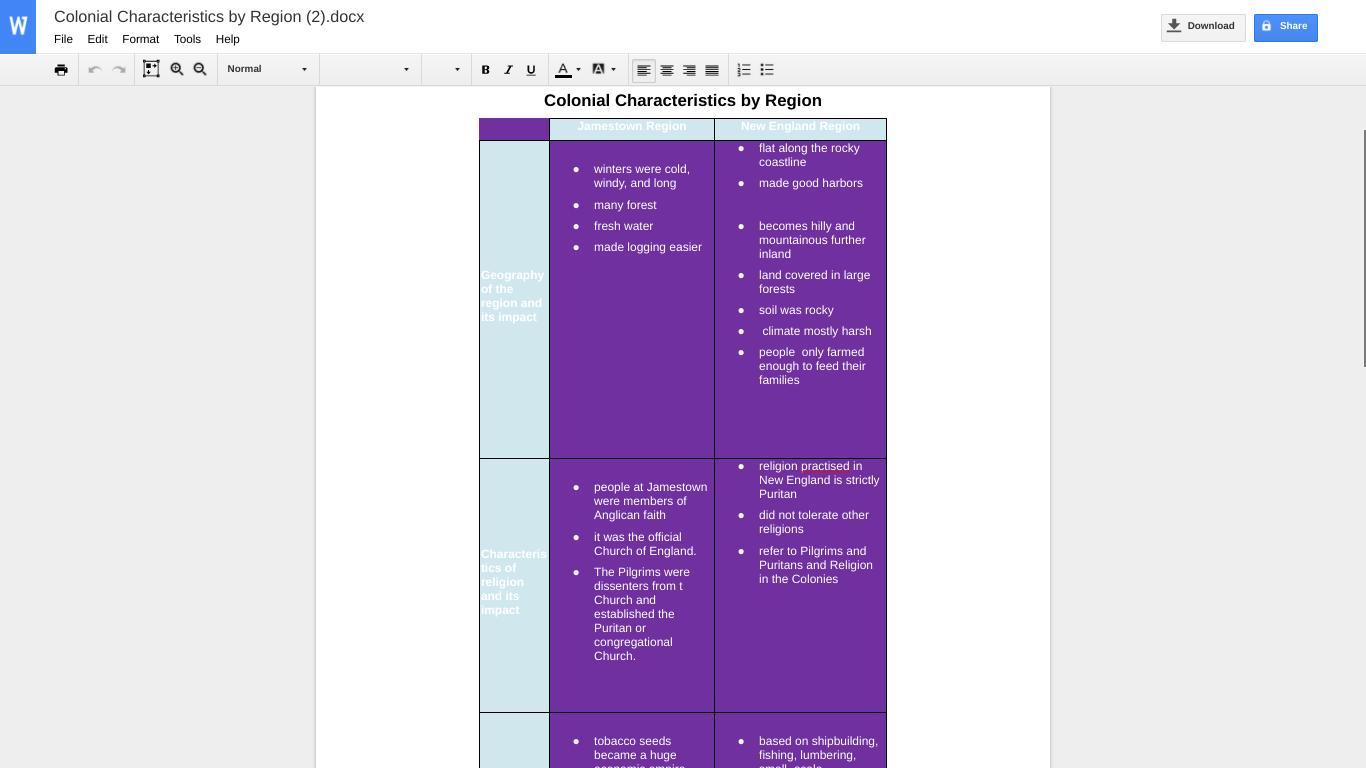
Task: Click the Share button
Action: pyautogui.click(x=1285, y=27)
